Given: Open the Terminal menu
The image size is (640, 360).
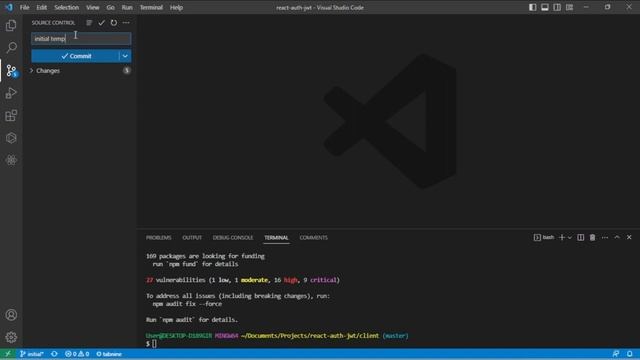Looking at the screenshot, I should coord(151,7).
